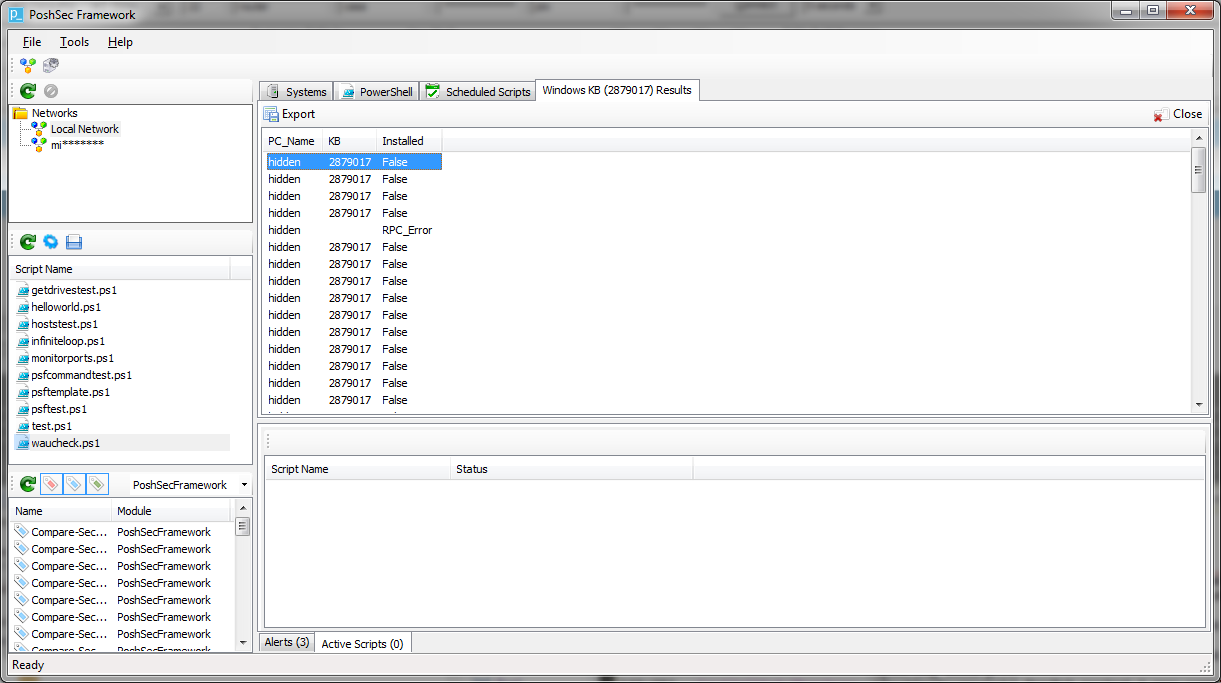The height and width of the screenshot is (683, 1221).
Task: Toggle the blue tag filter button
Action: [74, 485]
